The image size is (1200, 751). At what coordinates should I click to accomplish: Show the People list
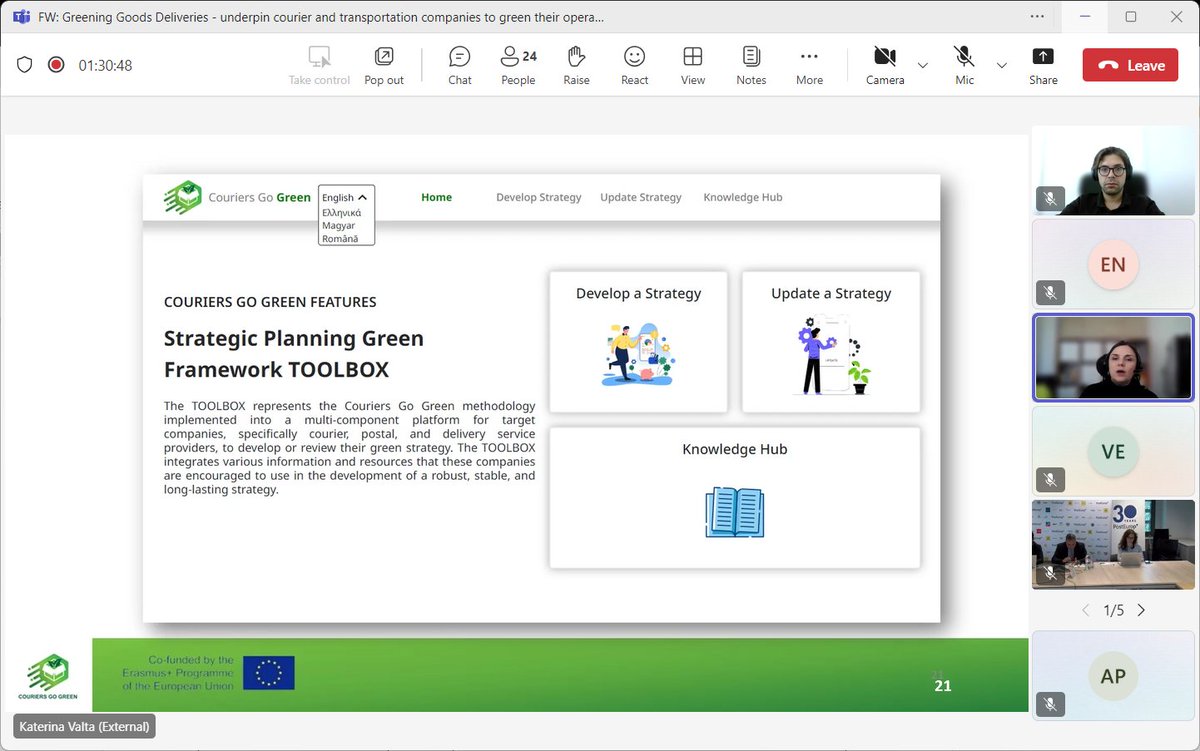[x=518, y=66]
